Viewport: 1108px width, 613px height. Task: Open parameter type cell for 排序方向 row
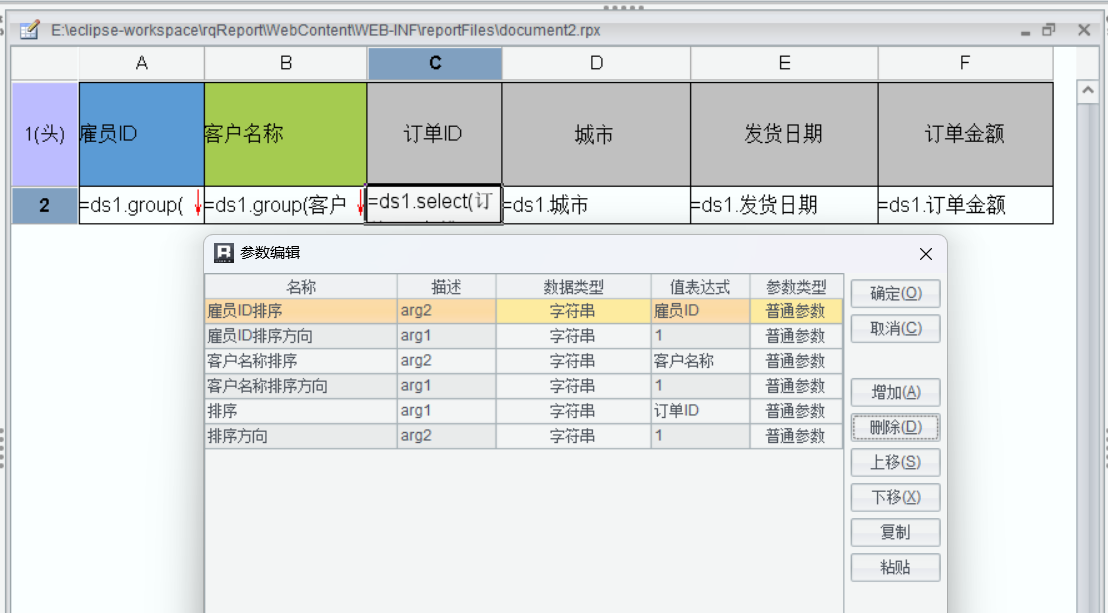(x=795, y=436)
